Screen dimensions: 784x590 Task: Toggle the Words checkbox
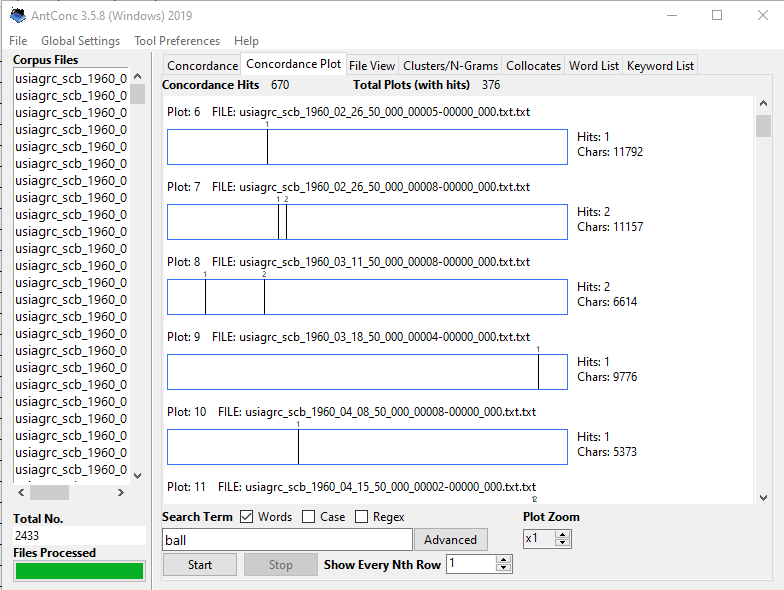(247, 517)
